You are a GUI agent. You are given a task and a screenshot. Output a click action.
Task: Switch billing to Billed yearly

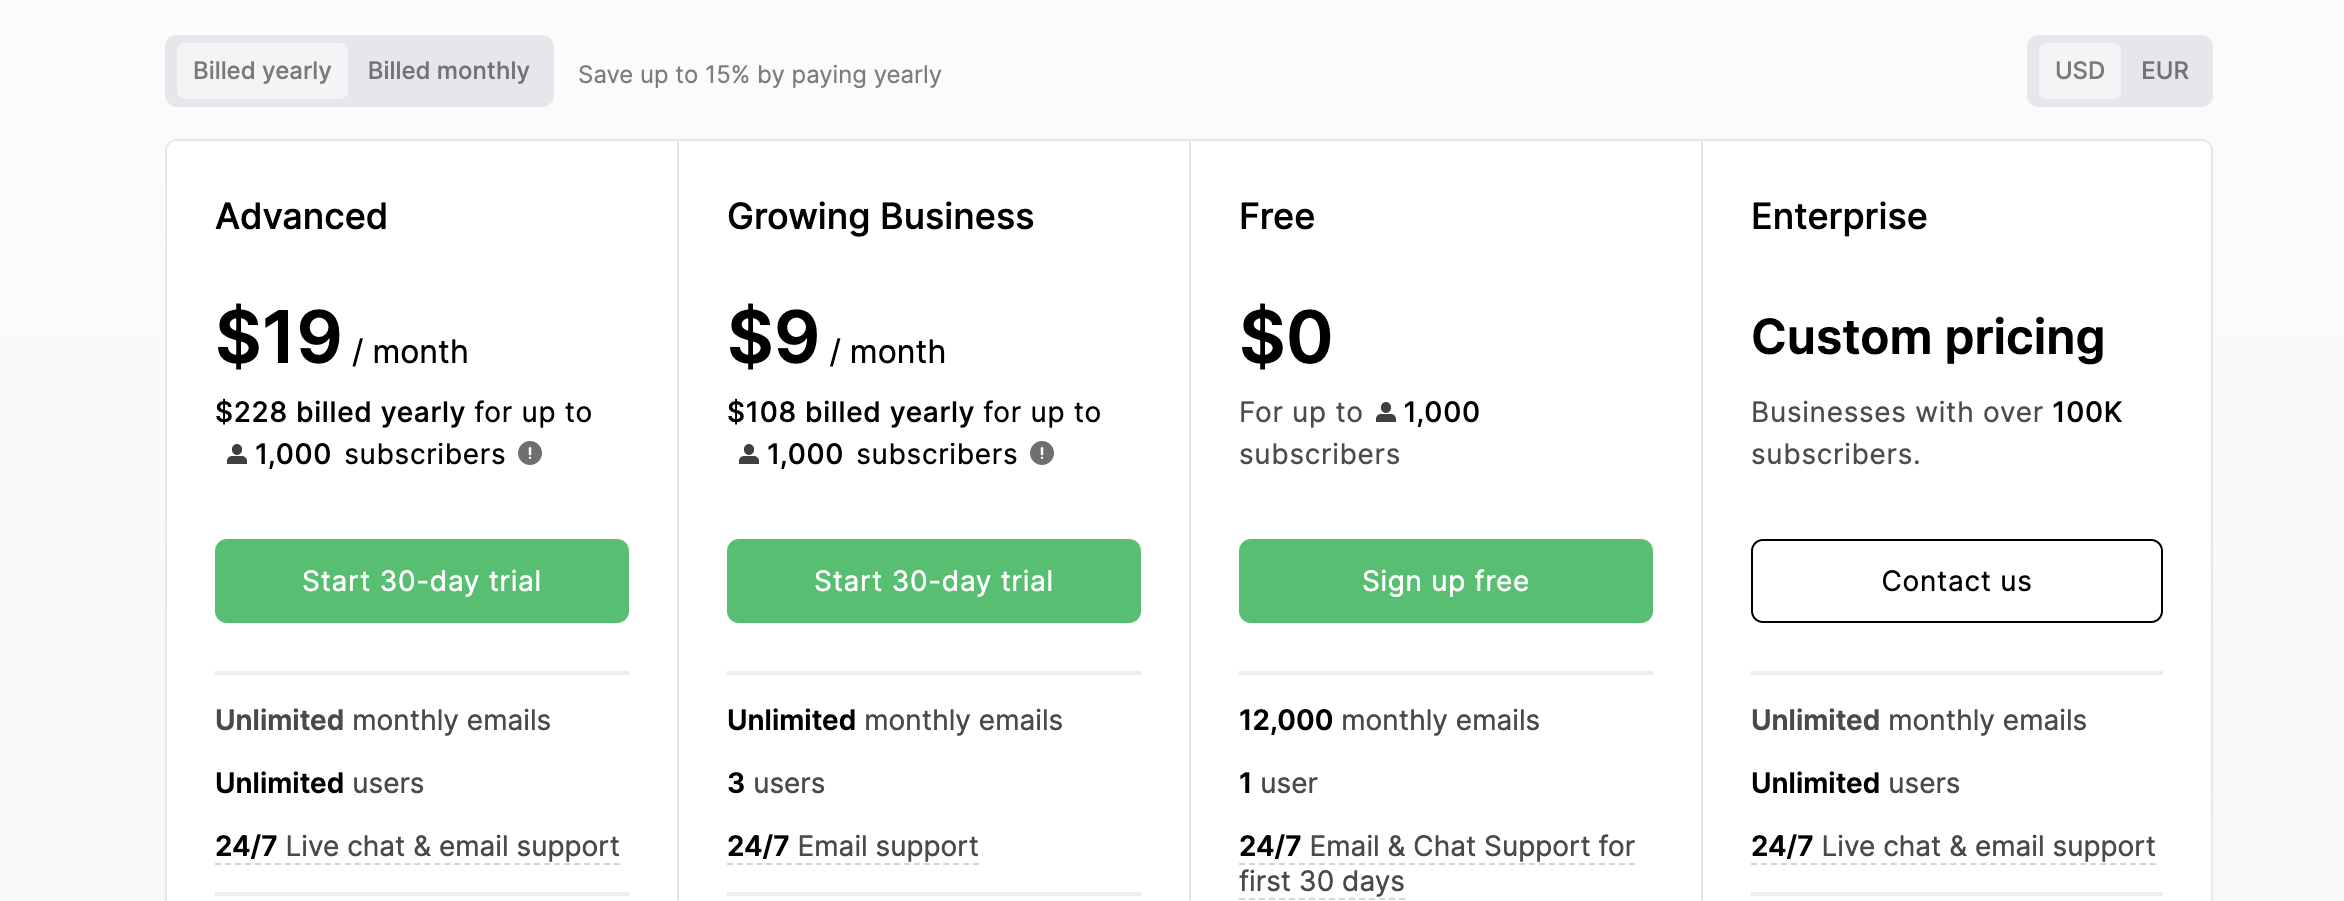pyautogui.click(x=262, y=71)
